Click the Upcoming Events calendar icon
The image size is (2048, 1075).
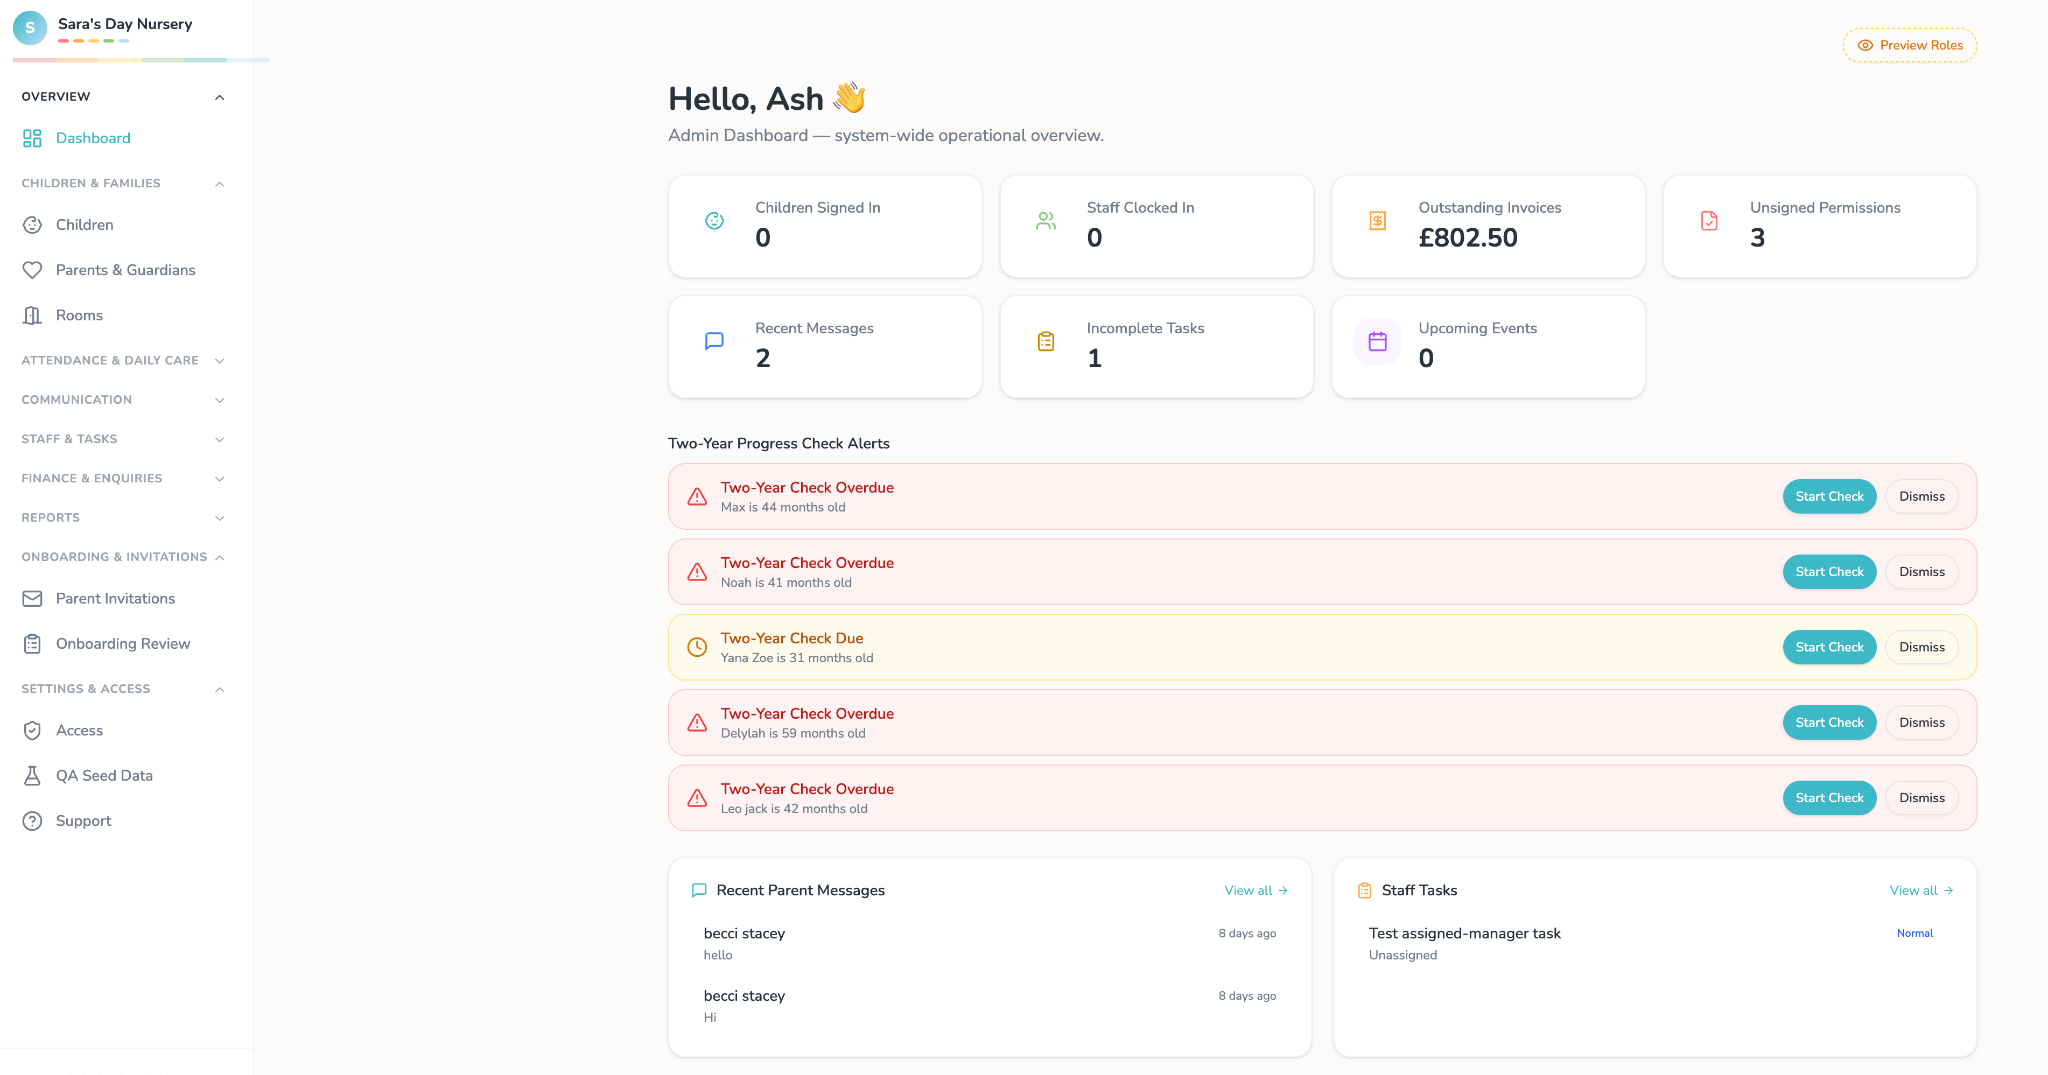pyautogui.click(x=1377, y=342)
